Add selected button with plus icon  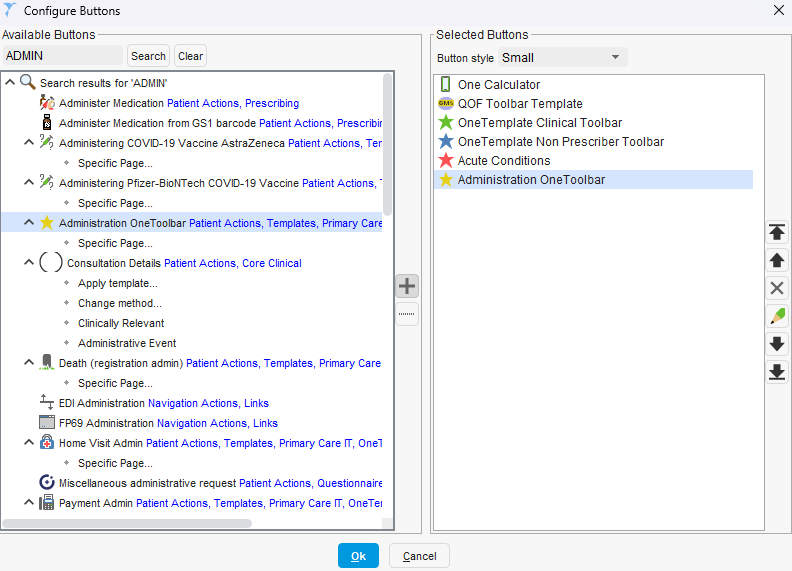pos(407,286)
